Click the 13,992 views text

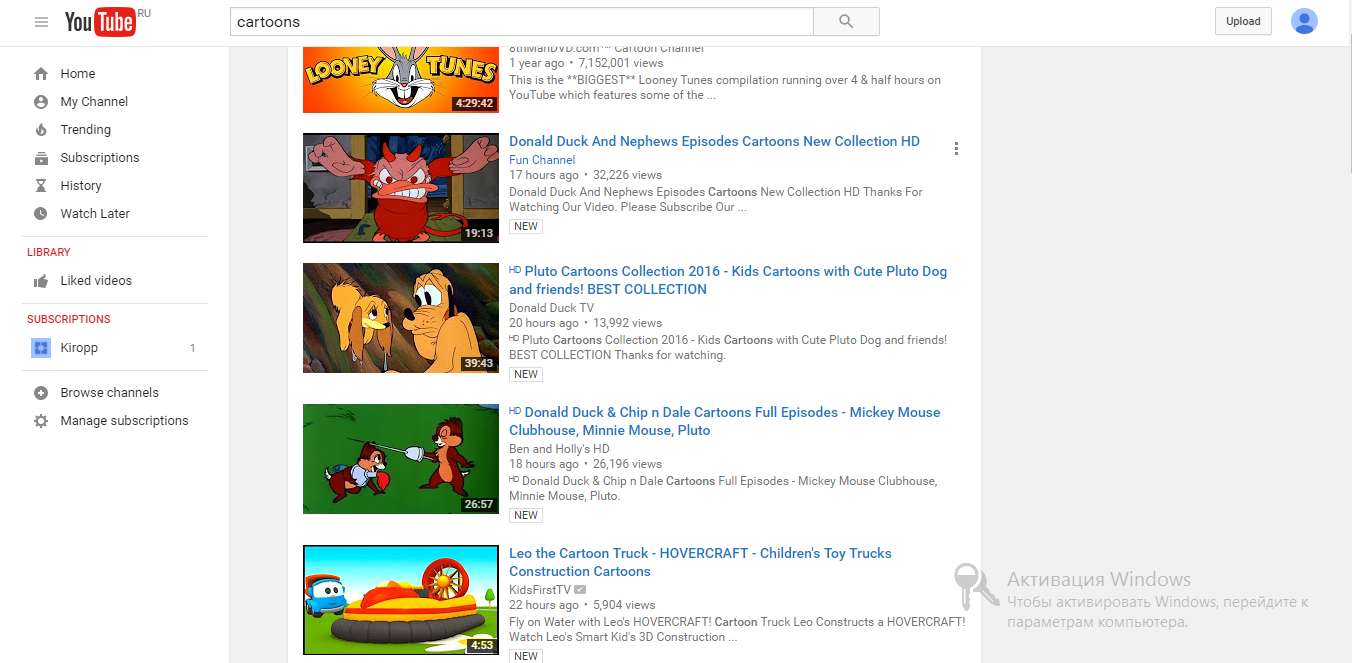[627, 323]
